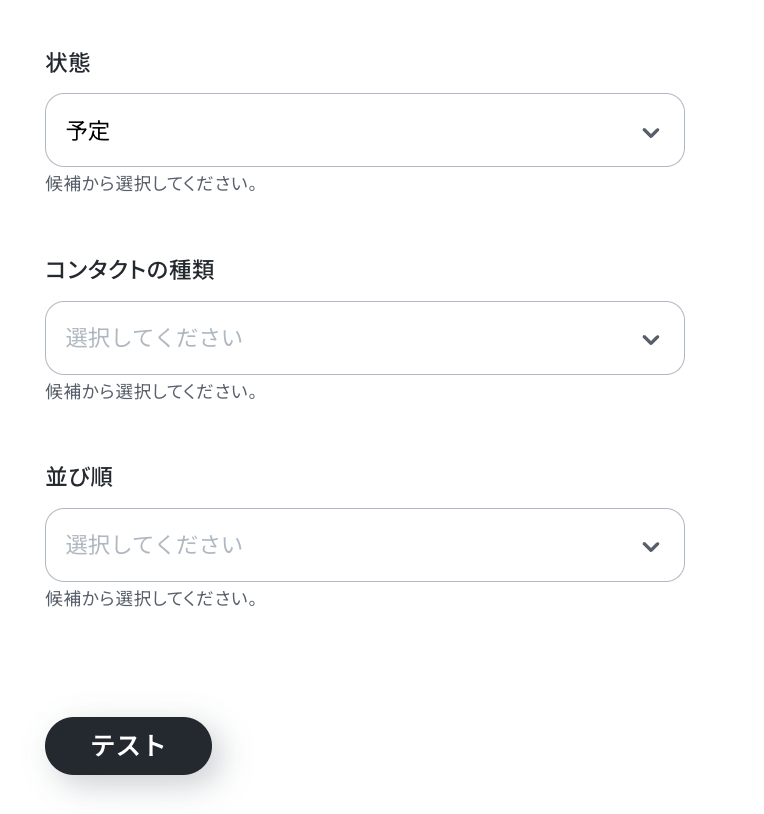This screenshot has width=764, height=814.
Task: Click helper text below コンタクトの種類 dropdown
Action: tap(152, 391)
